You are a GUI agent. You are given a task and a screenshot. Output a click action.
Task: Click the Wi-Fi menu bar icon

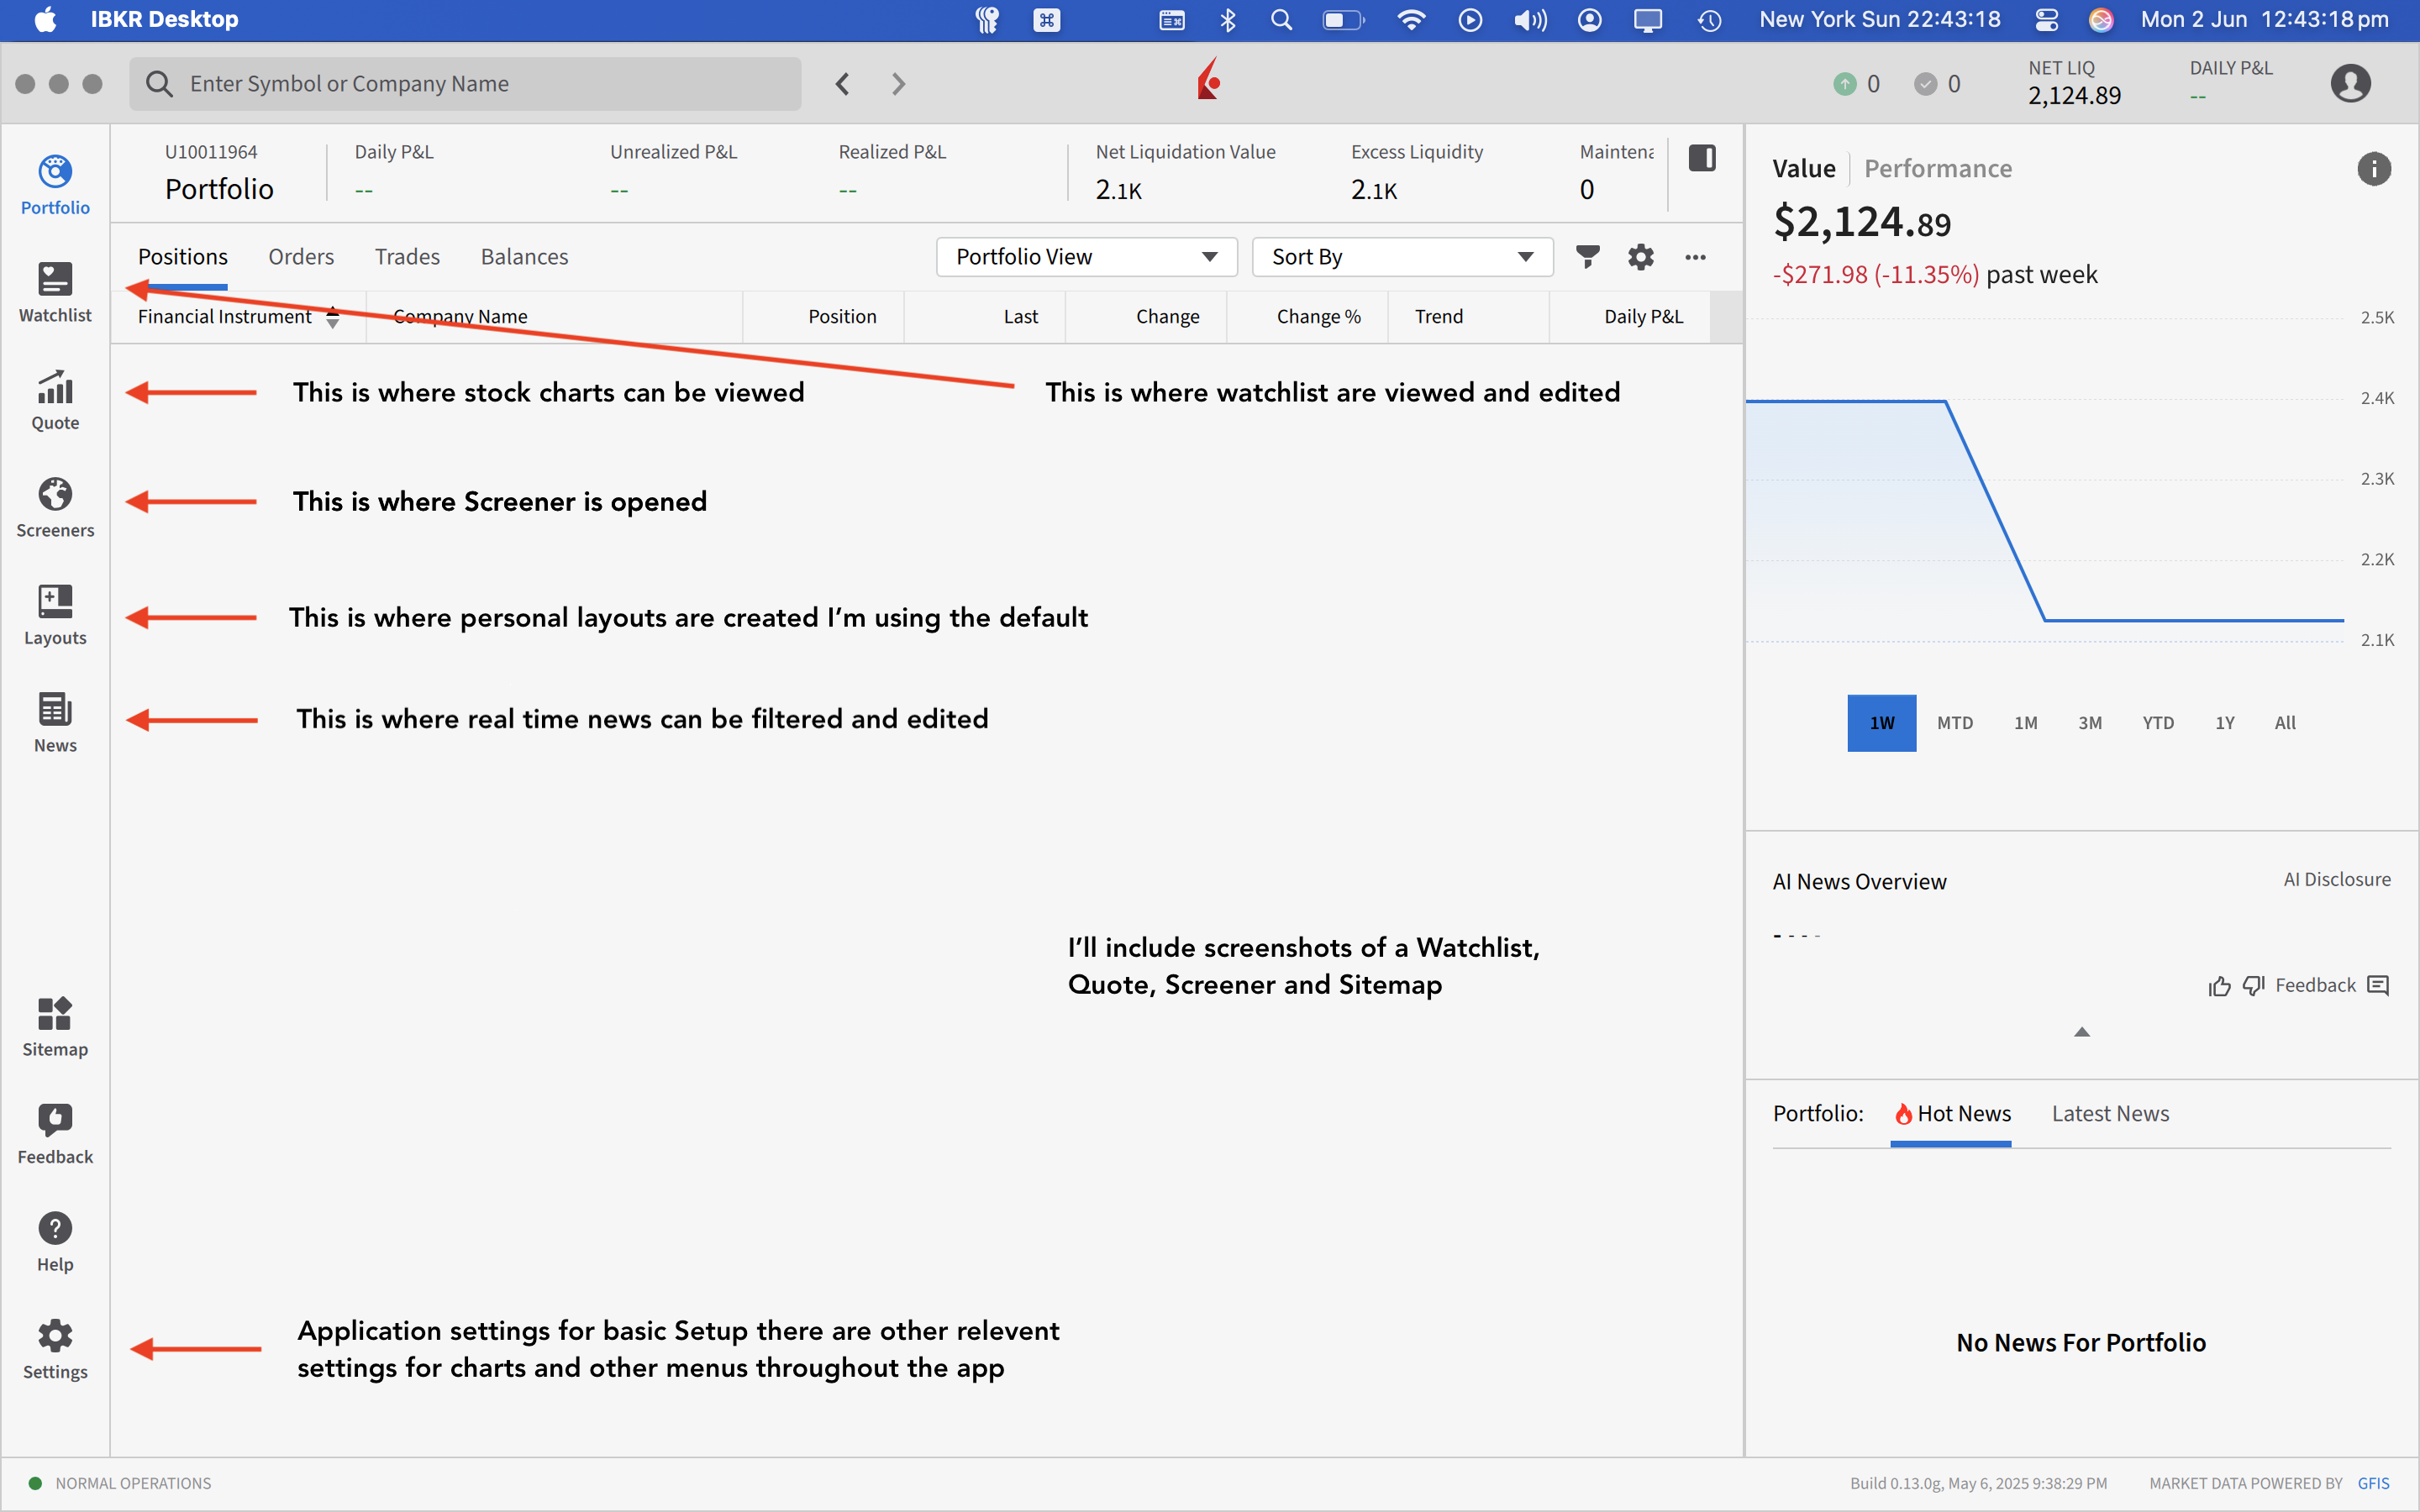click(1410, 20)
